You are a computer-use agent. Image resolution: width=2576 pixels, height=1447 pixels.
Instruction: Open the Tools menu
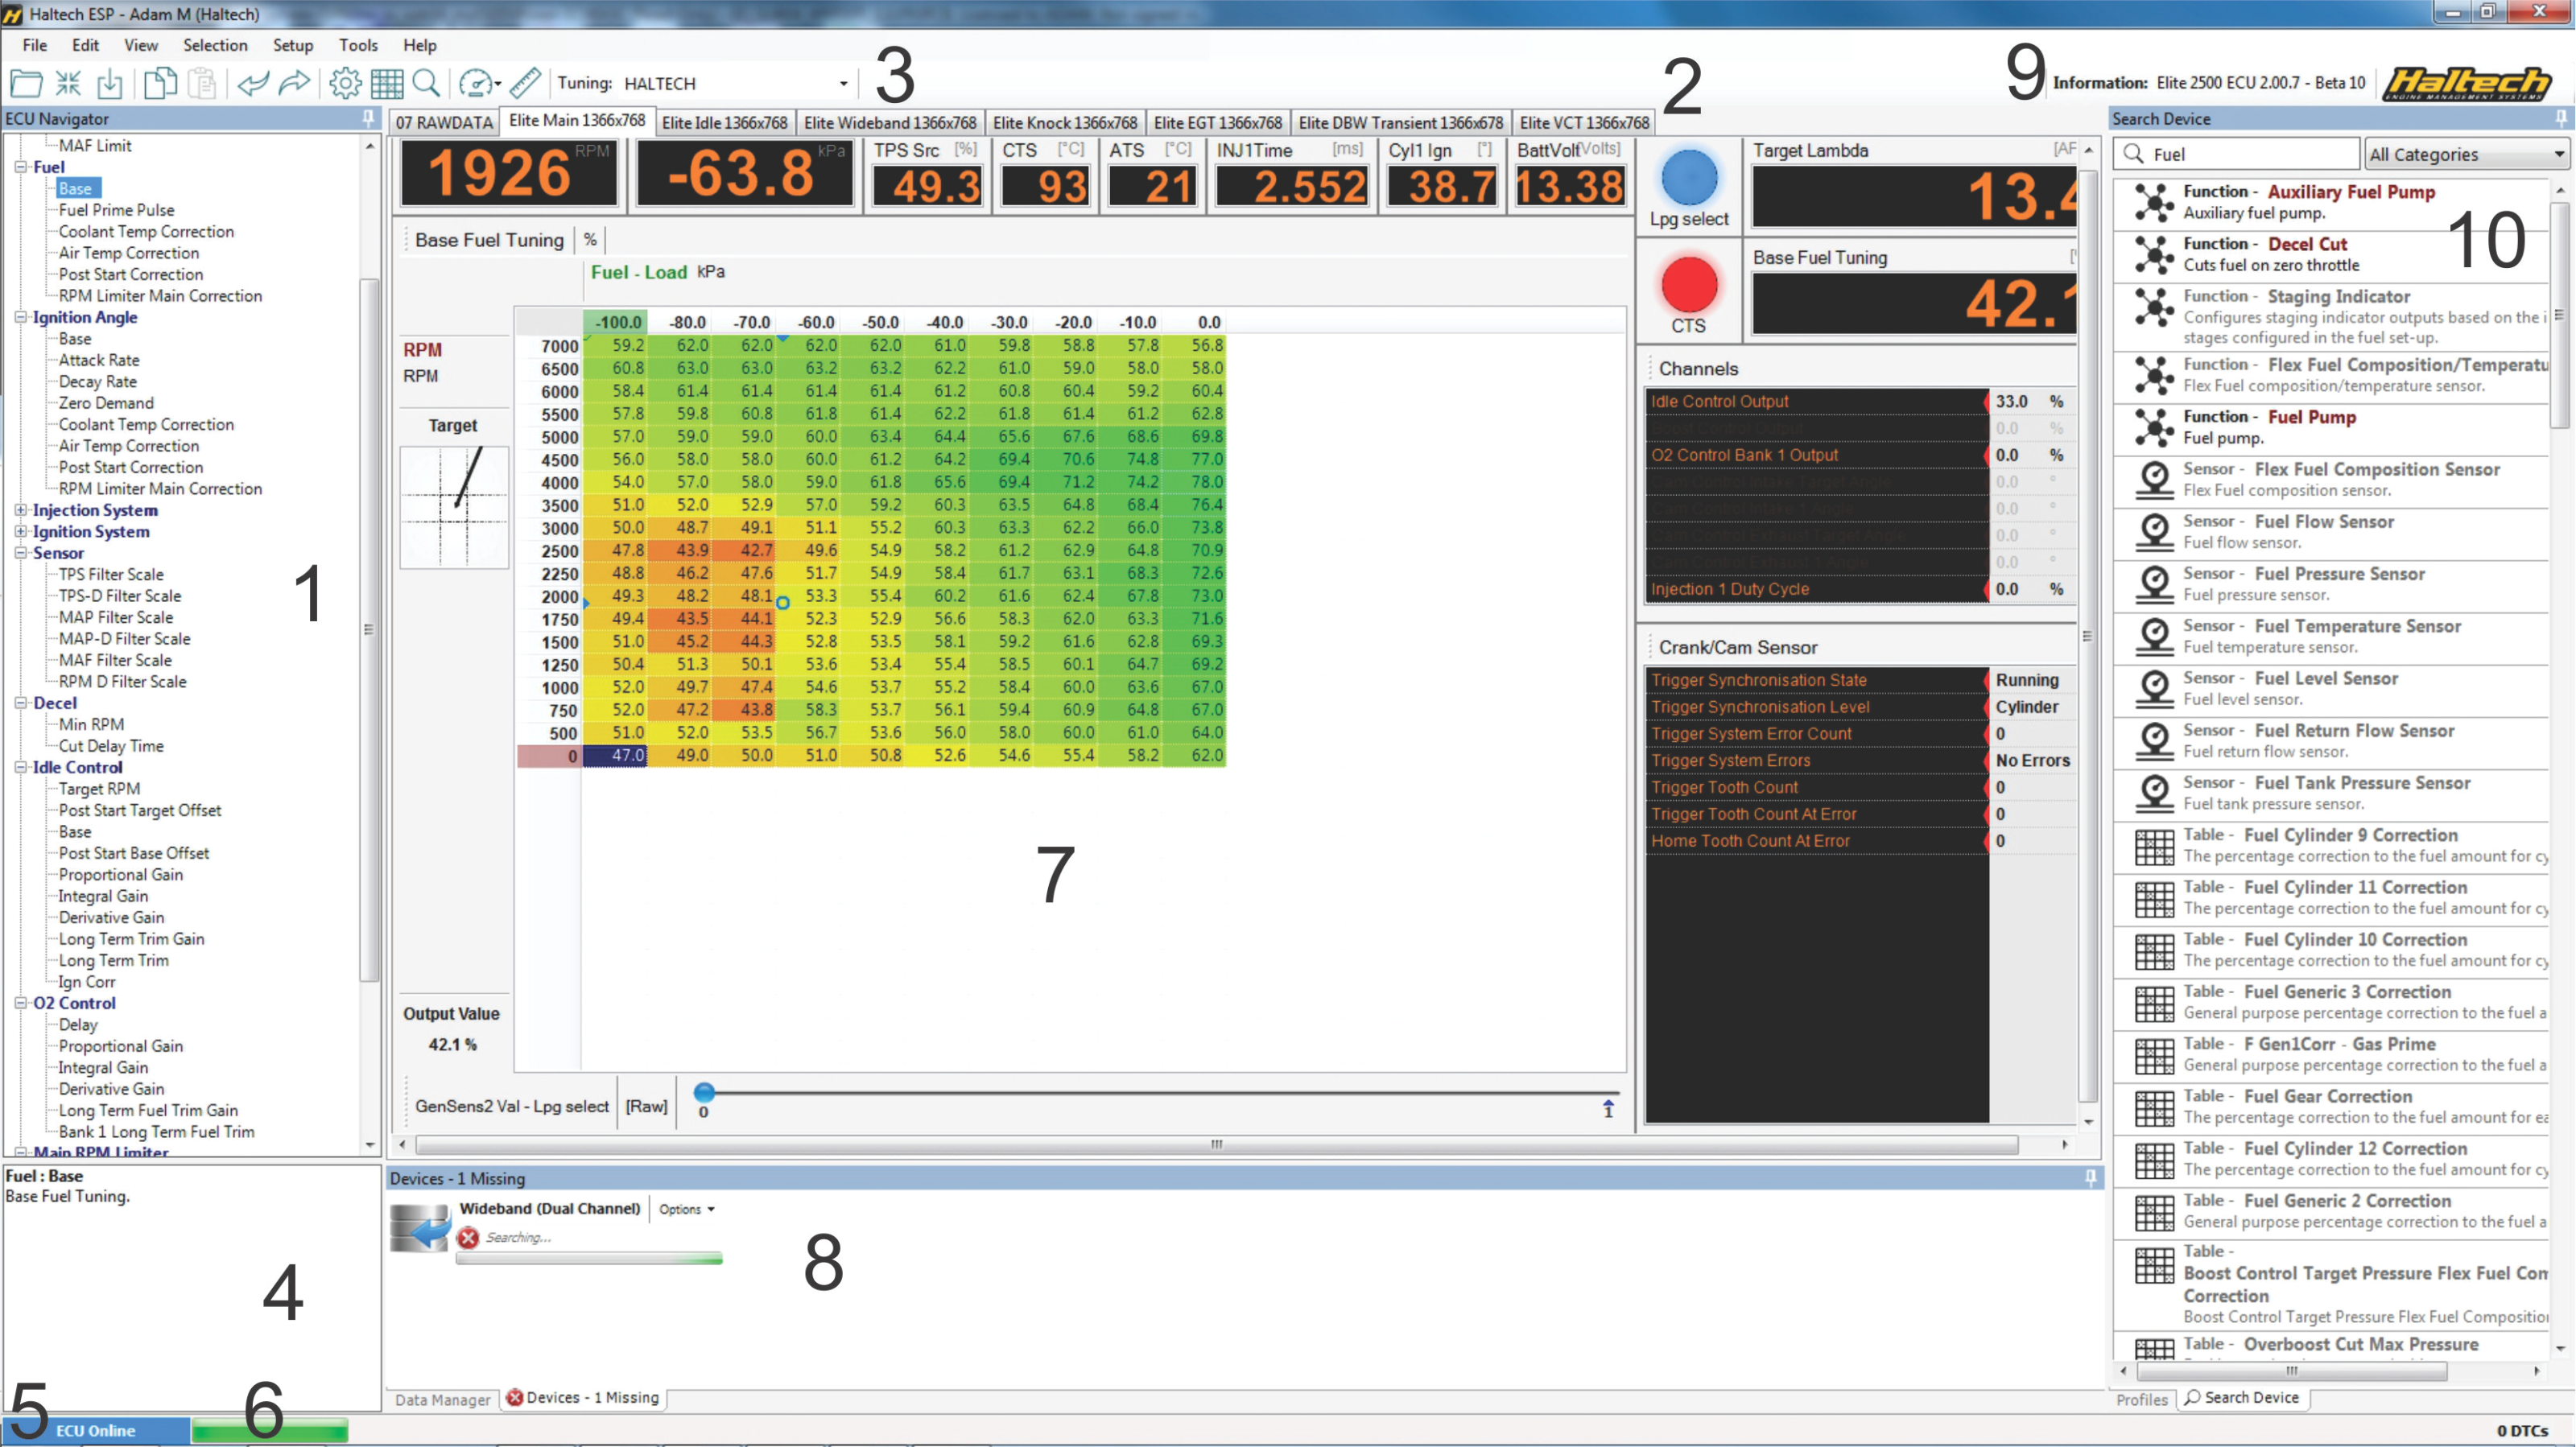[357, 45]
